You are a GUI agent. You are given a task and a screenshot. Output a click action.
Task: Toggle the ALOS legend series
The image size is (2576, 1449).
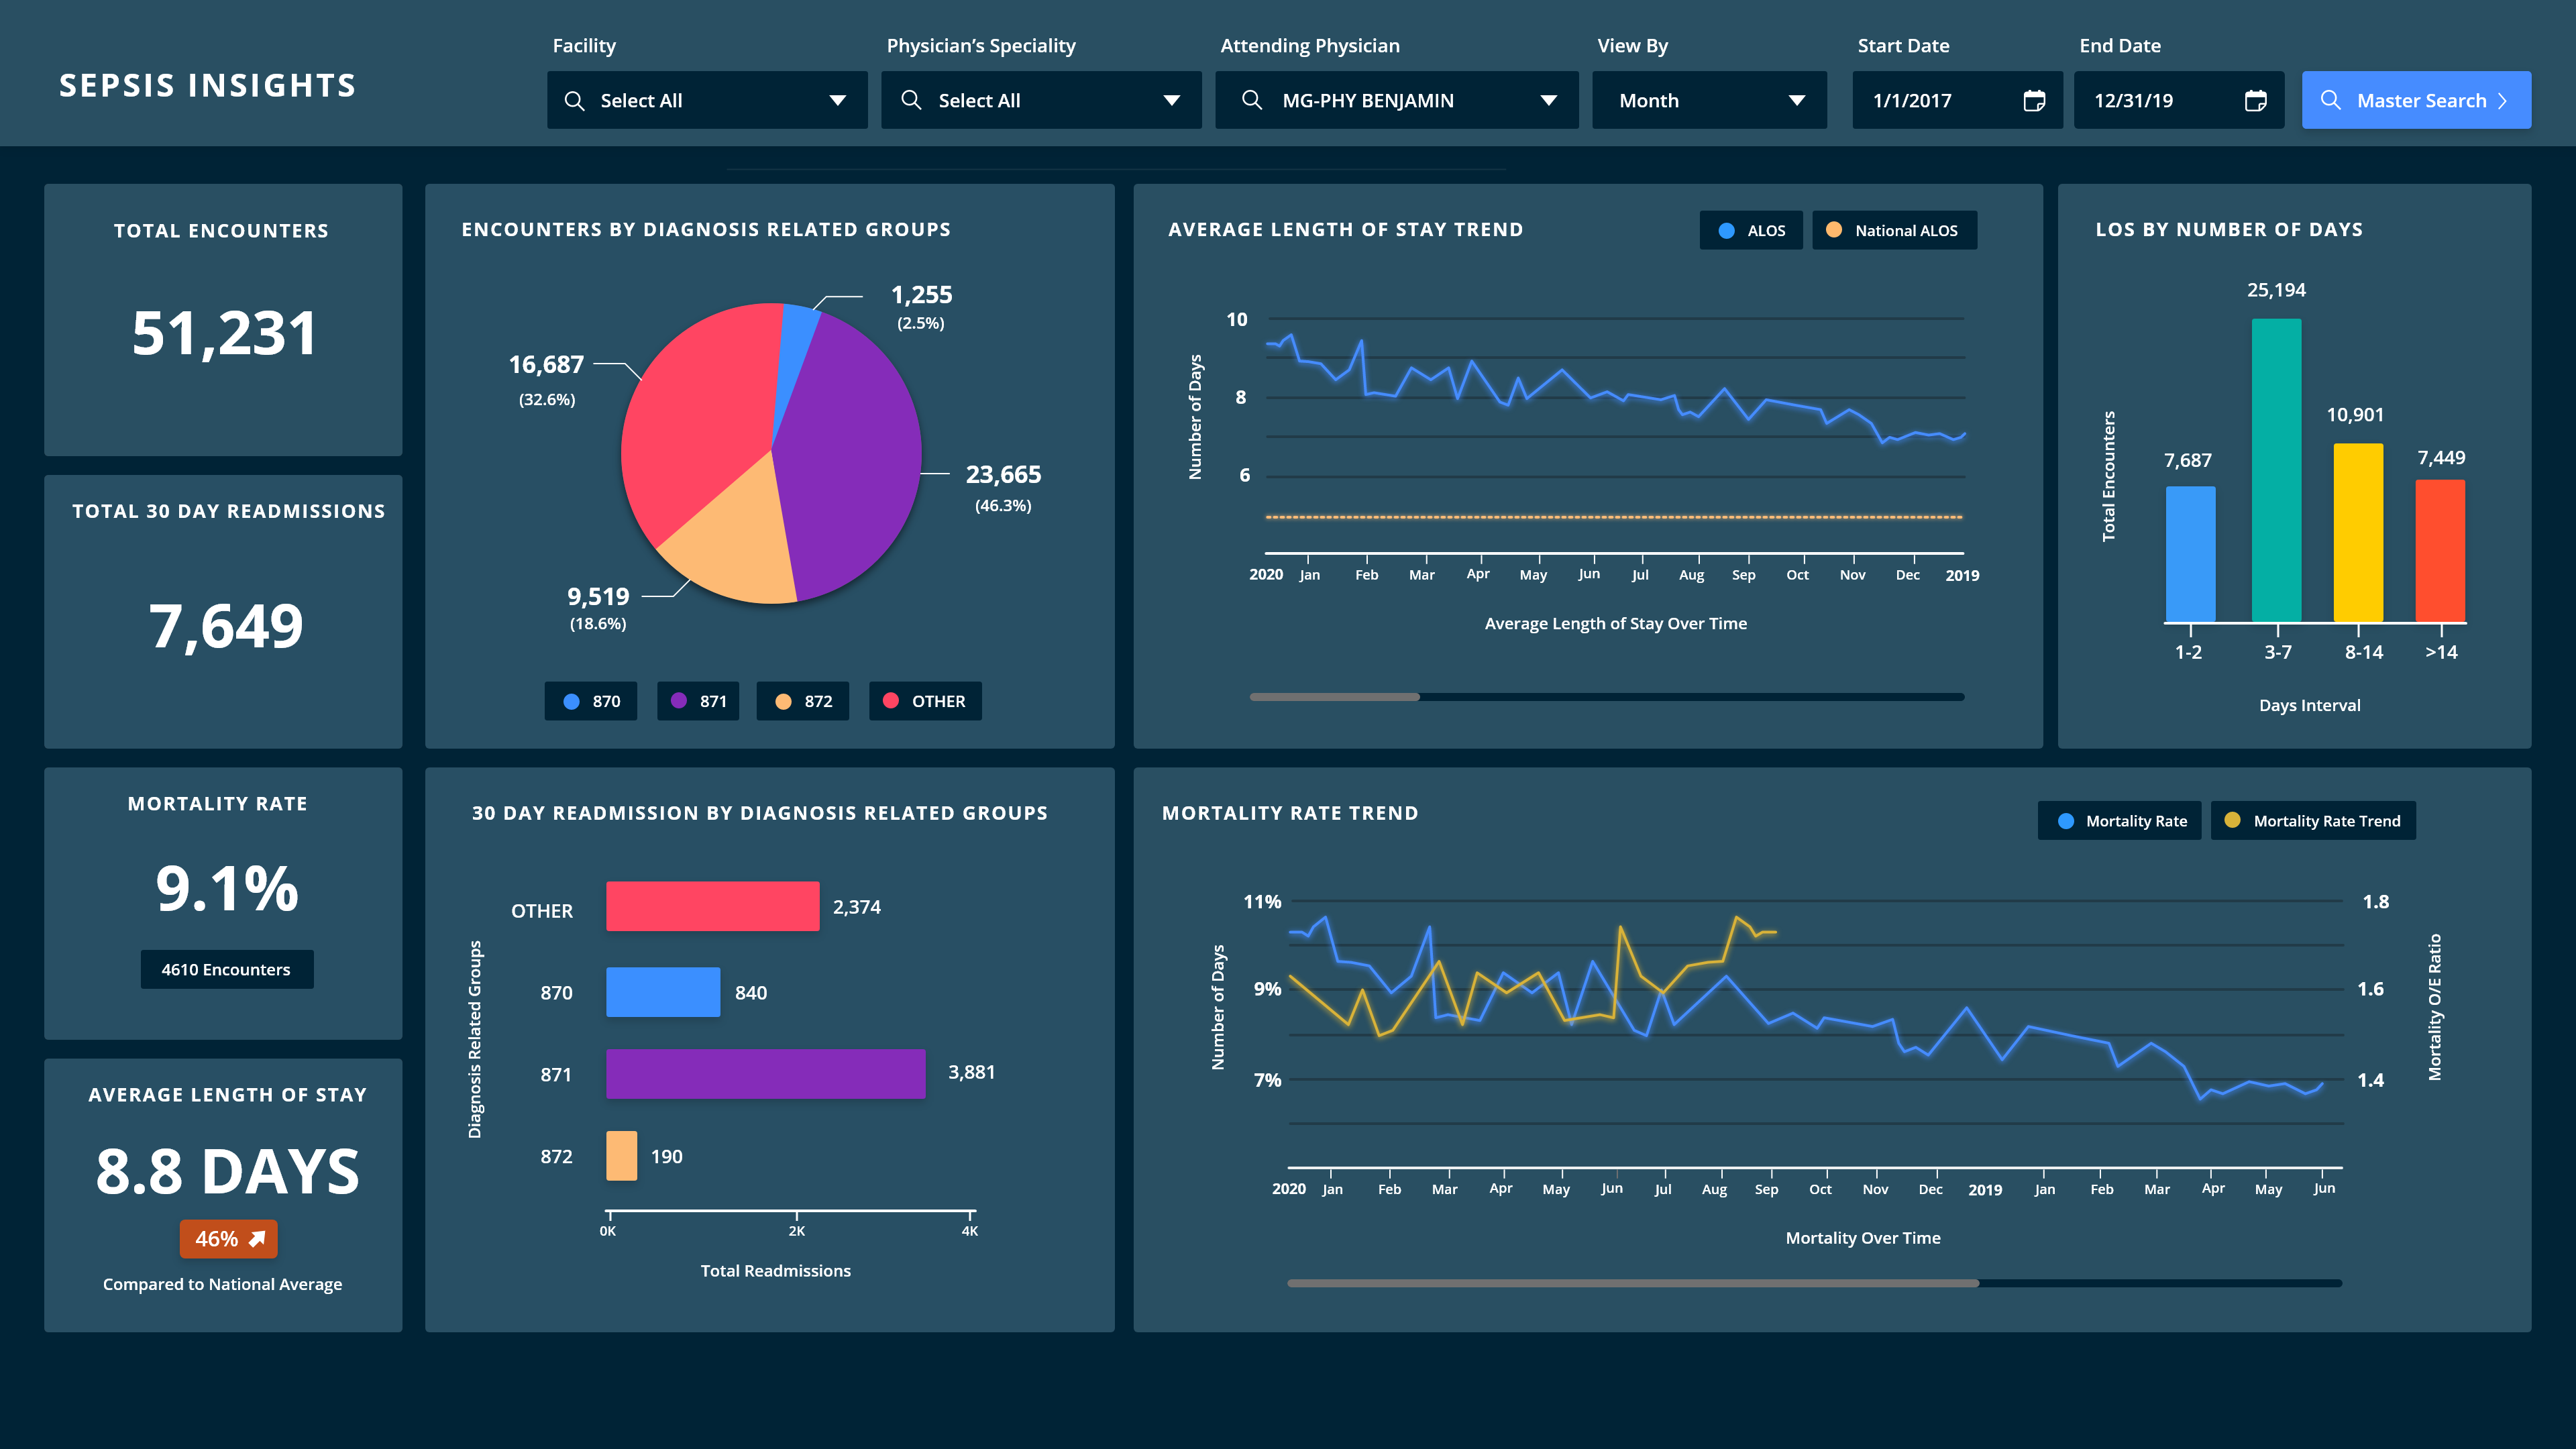pyautogui.click(x=1751, y=230)
